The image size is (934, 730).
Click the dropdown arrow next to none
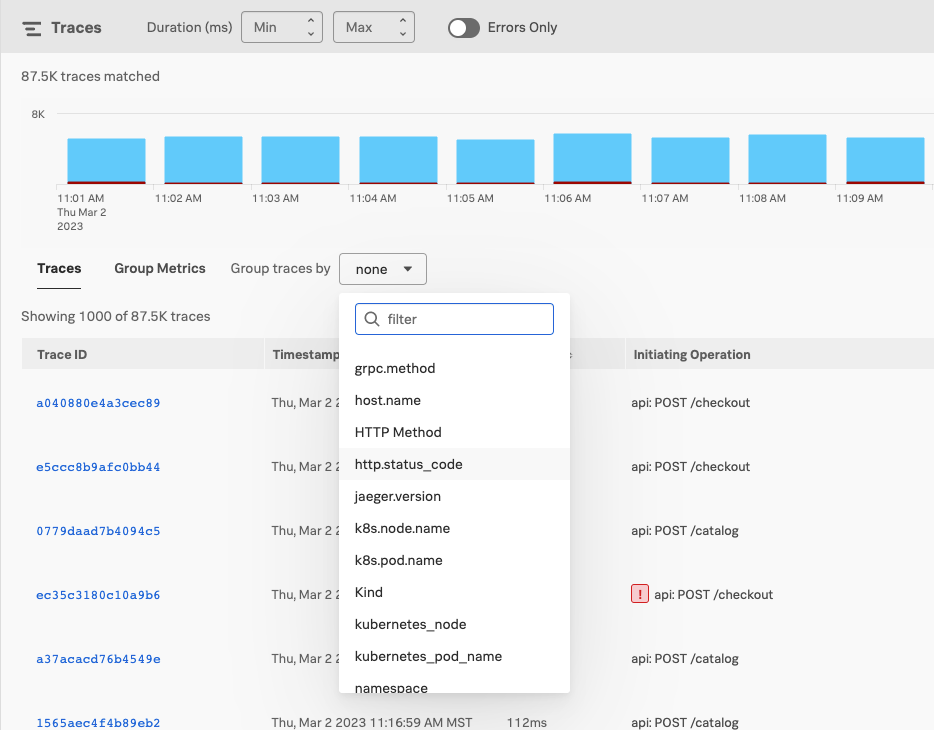(408, 269)
